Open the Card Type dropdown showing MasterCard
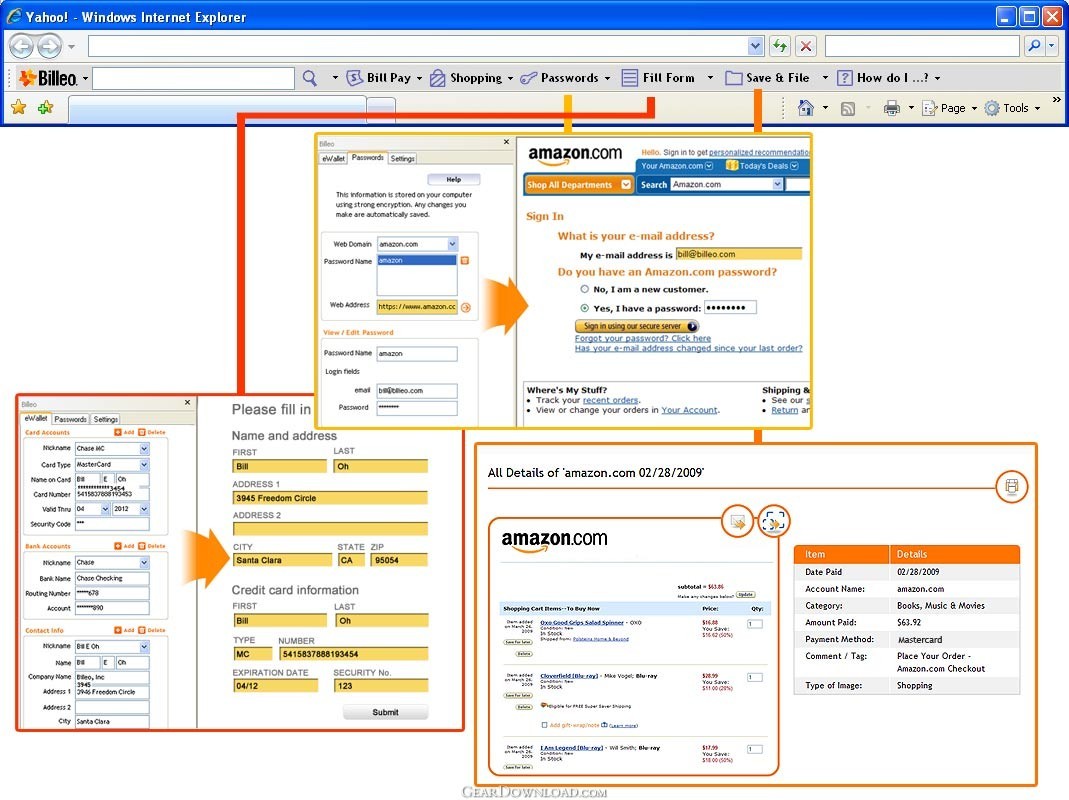The height and width of the screenshot is (800, 1069). point(144,464)
